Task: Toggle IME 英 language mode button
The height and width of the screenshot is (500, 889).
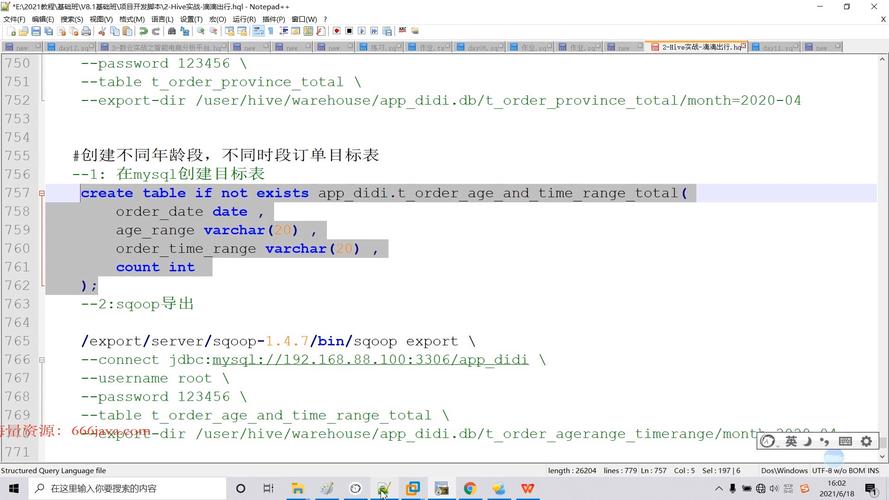Action: [x=791, y=441]
